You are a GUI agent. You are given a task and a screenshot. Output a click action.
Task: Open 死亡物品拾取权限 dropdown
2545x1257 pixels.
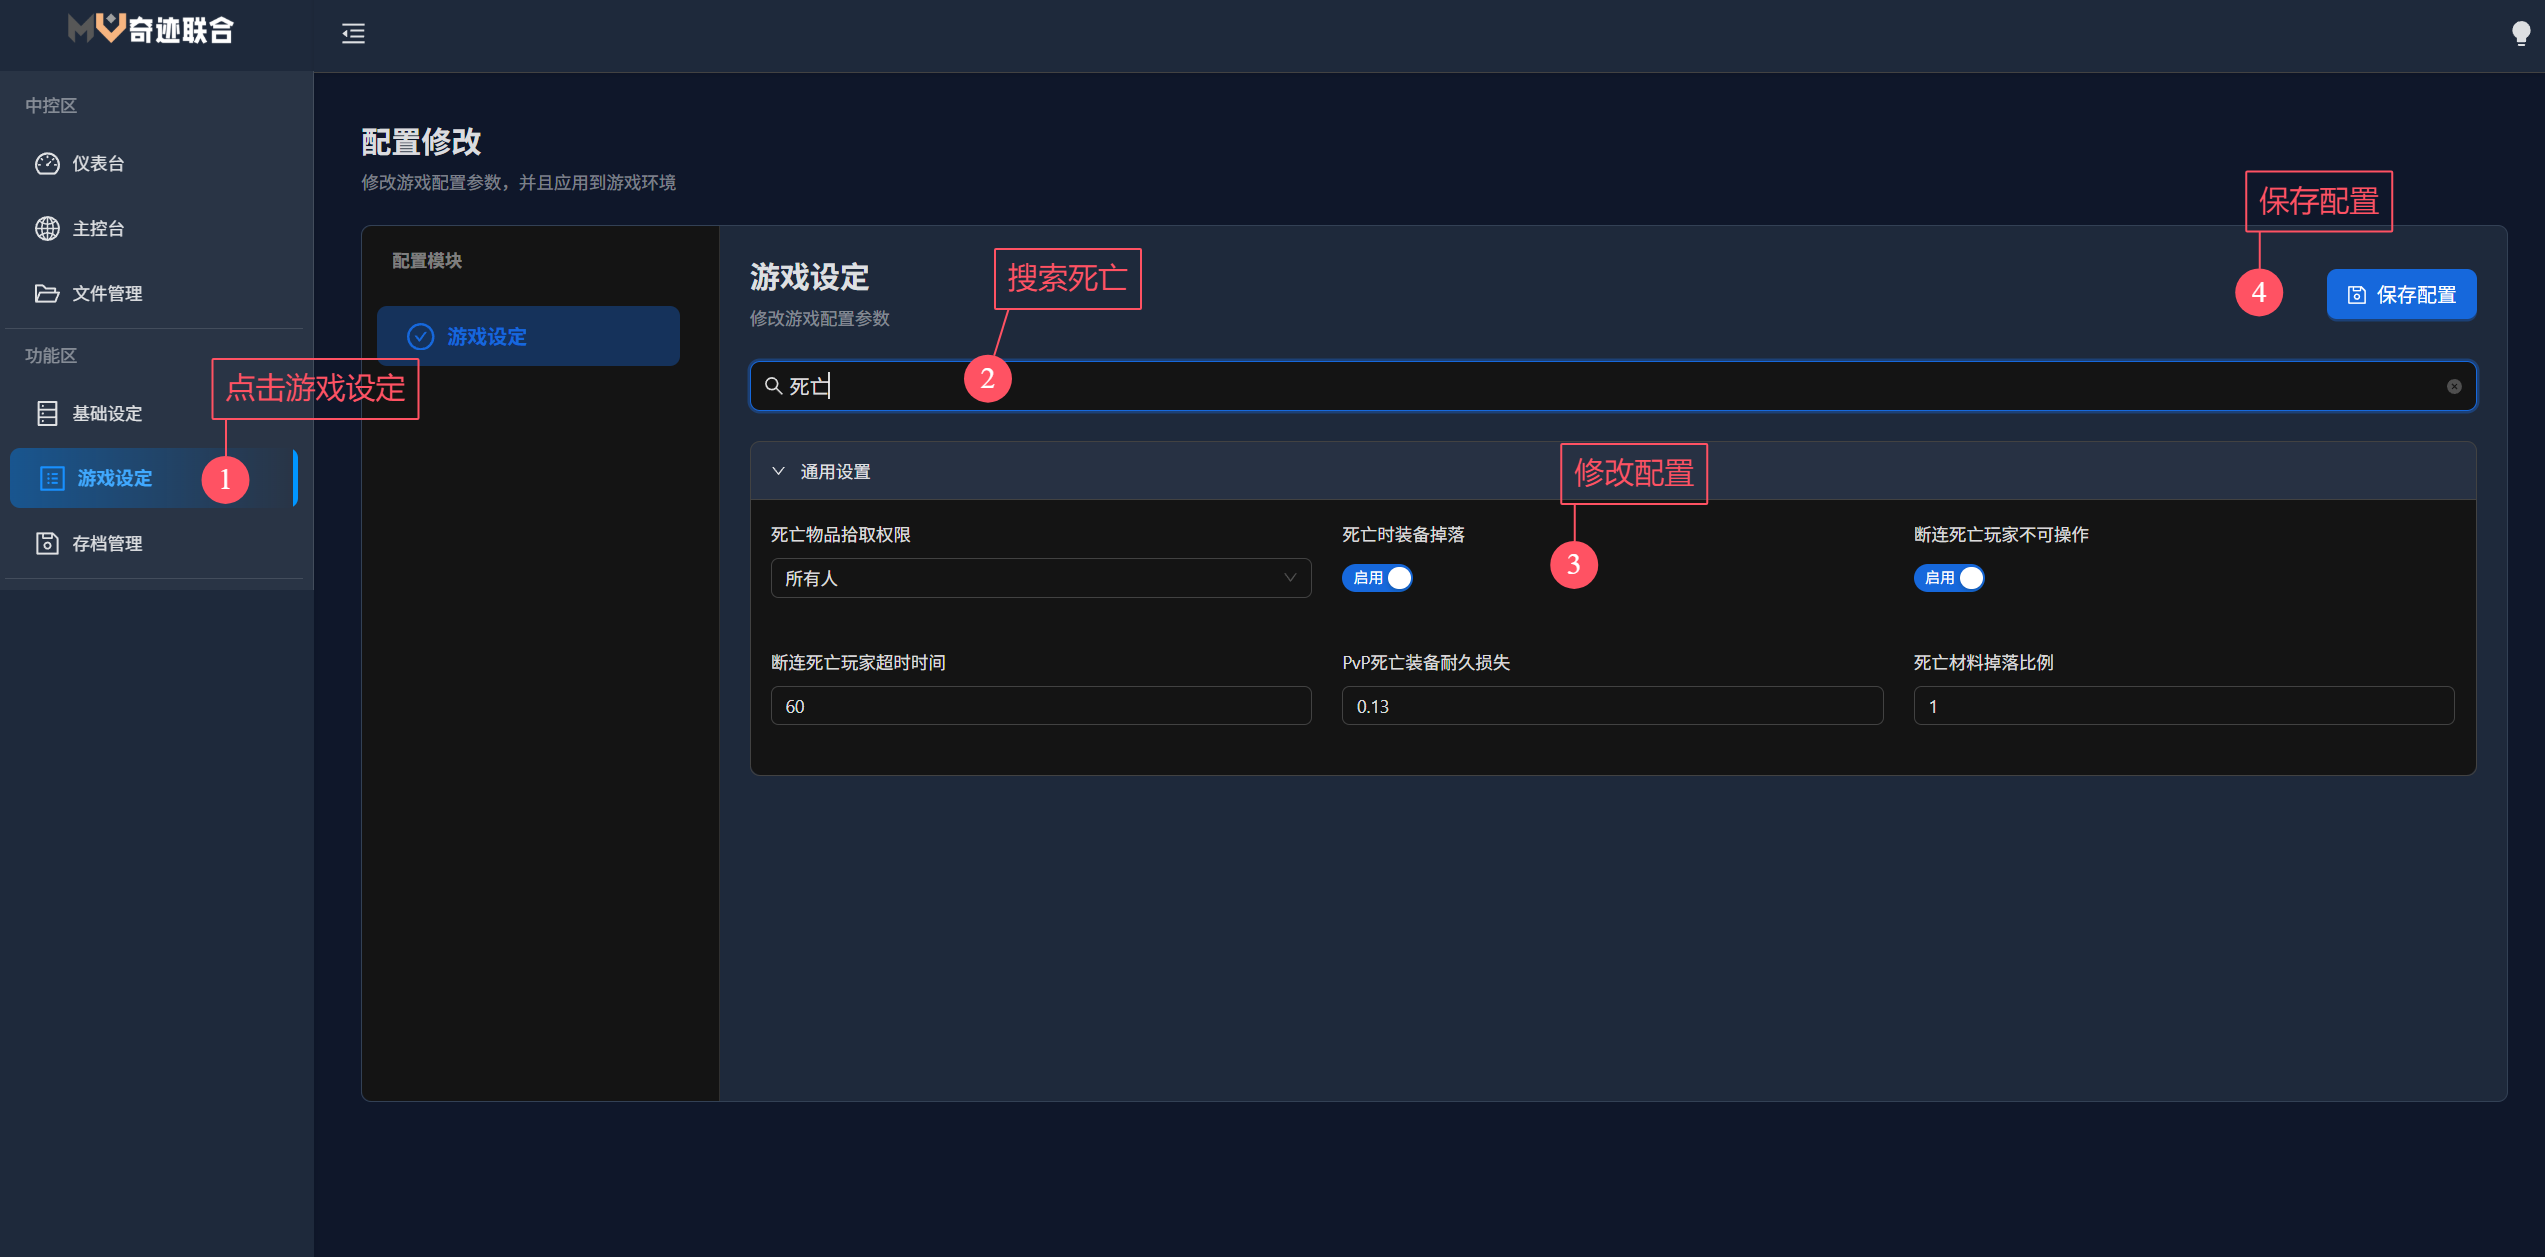click(x=1040, y=578)
